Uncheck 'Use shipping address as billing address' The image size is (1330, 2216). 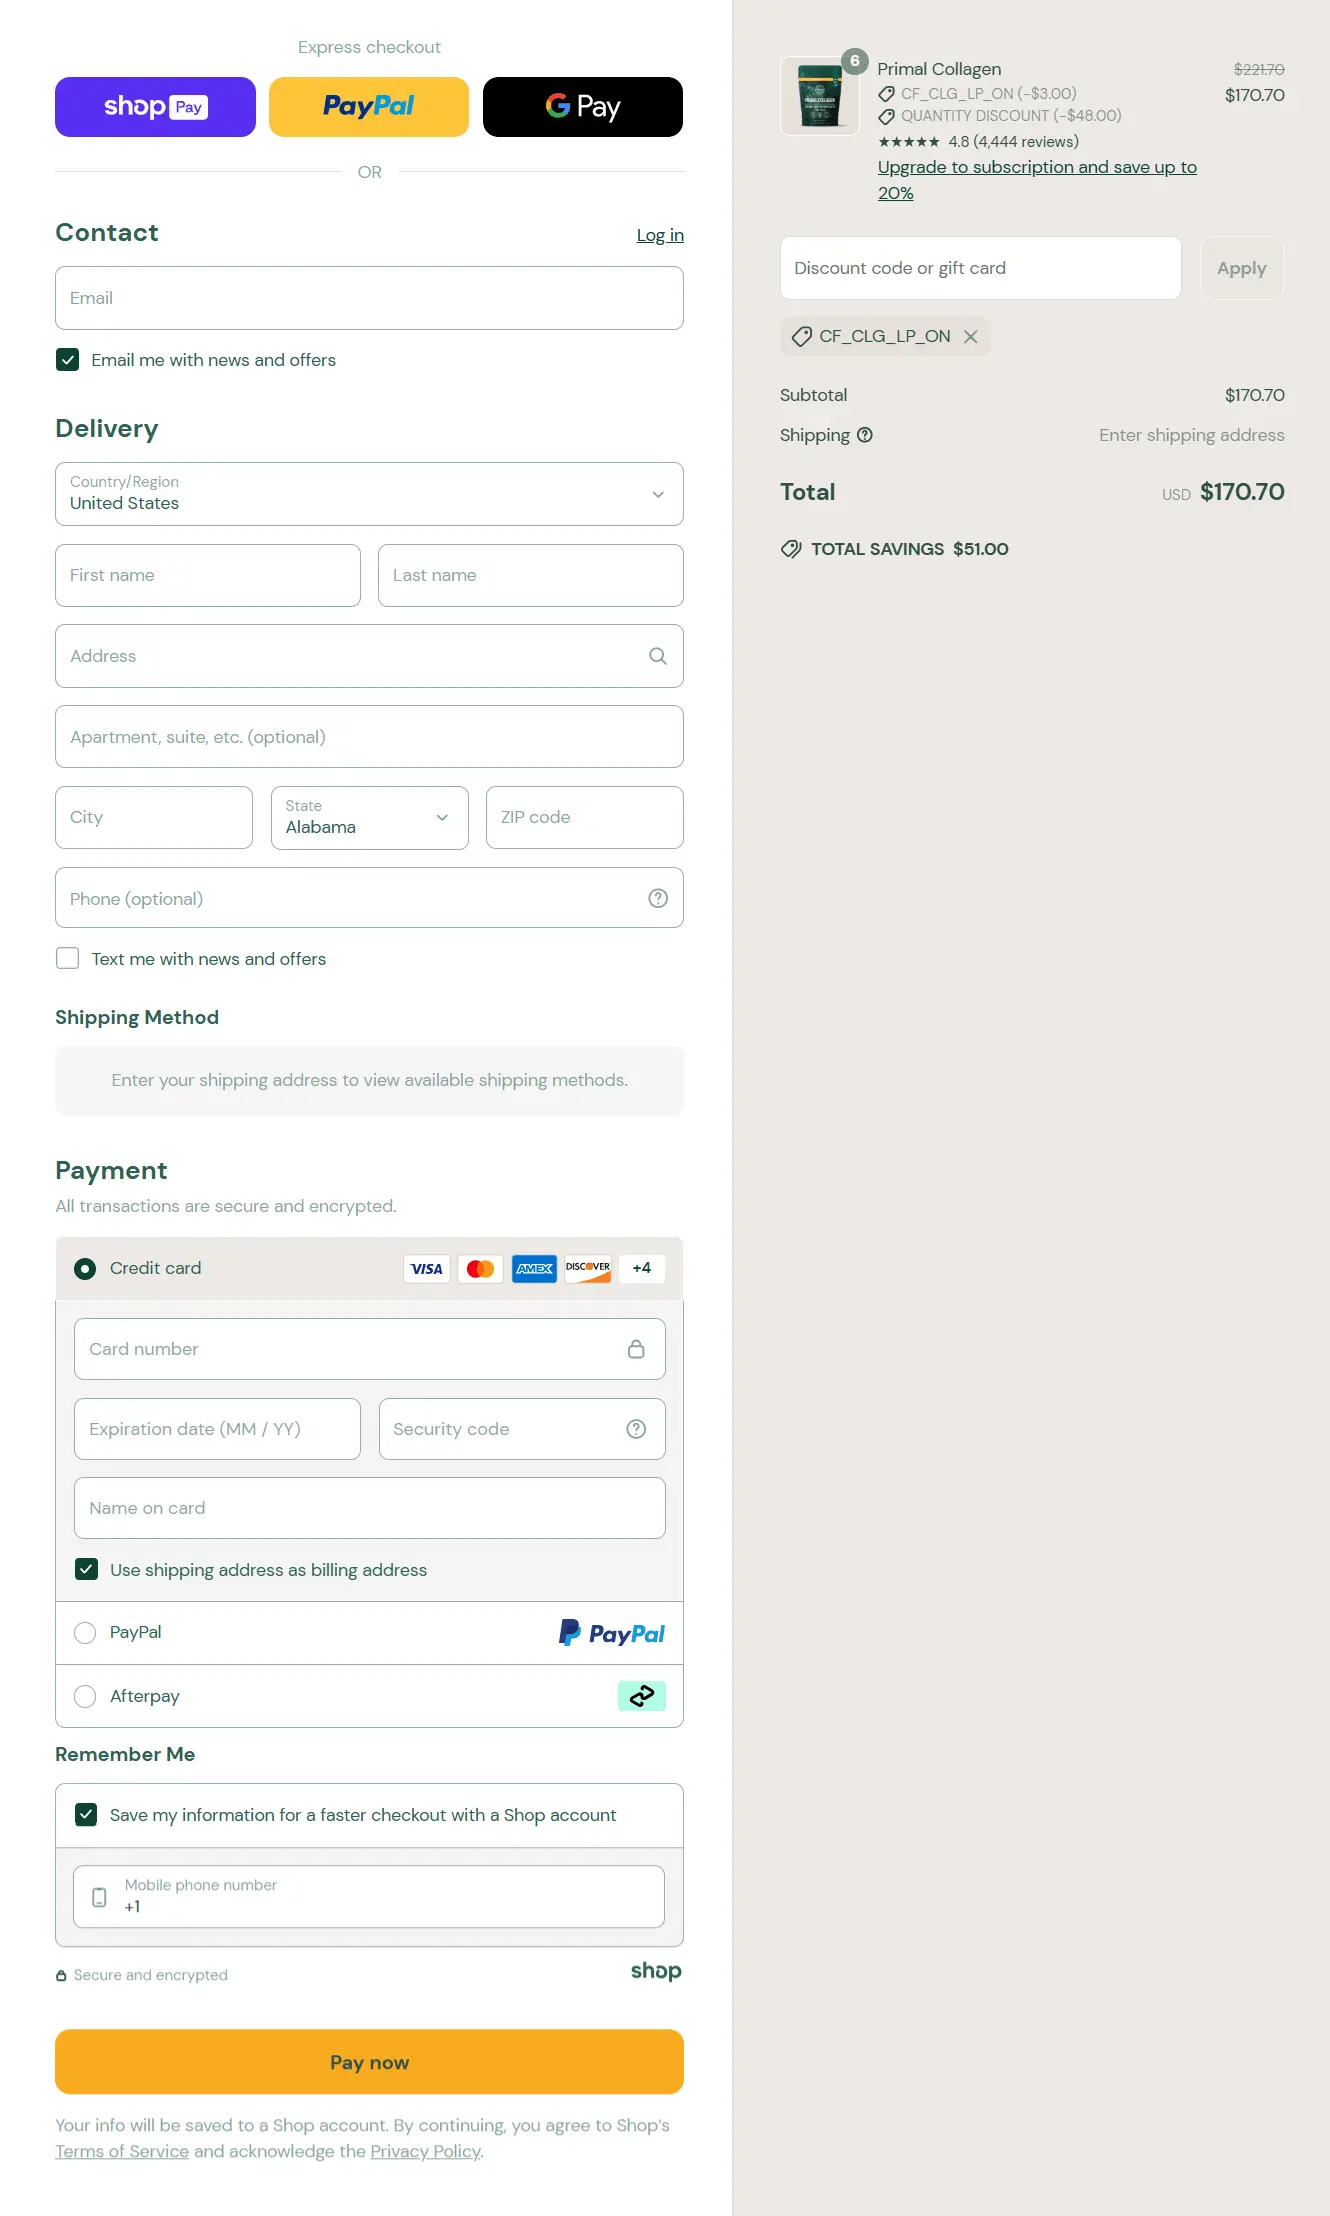[86, 1569]
